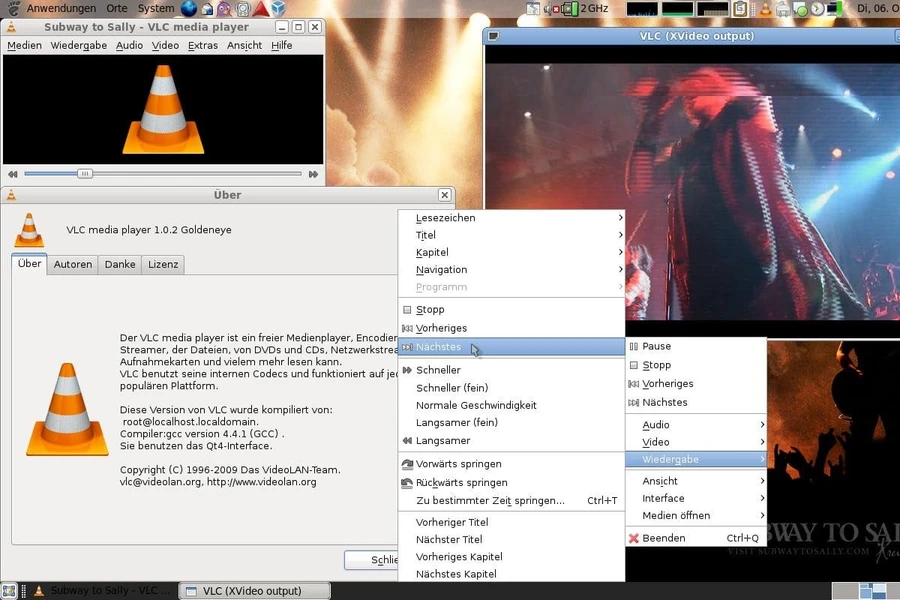Open the web browser globe icon in top panel
900x600 pixels.
[x=188, y=8]
